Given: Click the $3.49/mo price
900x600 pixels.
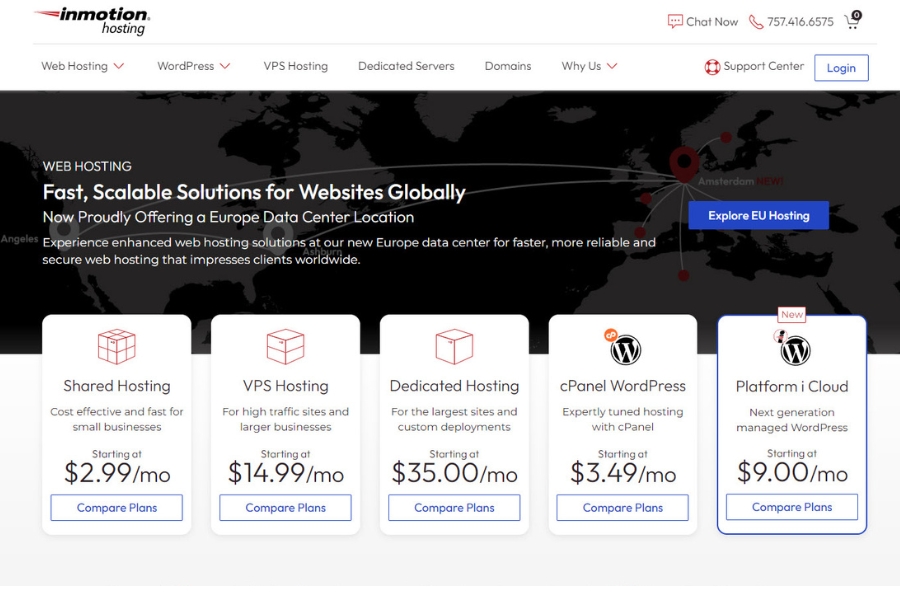Looking at the screenshot, I should pyautogui.click(x=623, y=473).
